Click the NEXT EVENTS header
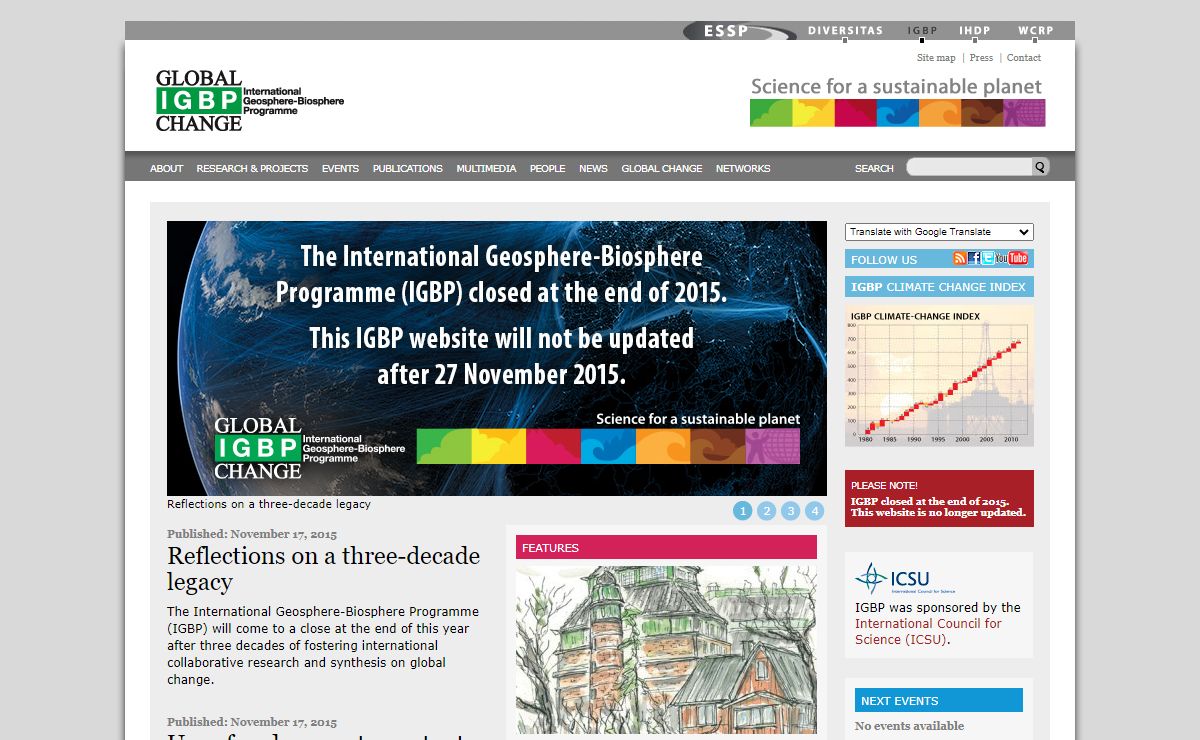The image size is (1200, 740). 939,700
